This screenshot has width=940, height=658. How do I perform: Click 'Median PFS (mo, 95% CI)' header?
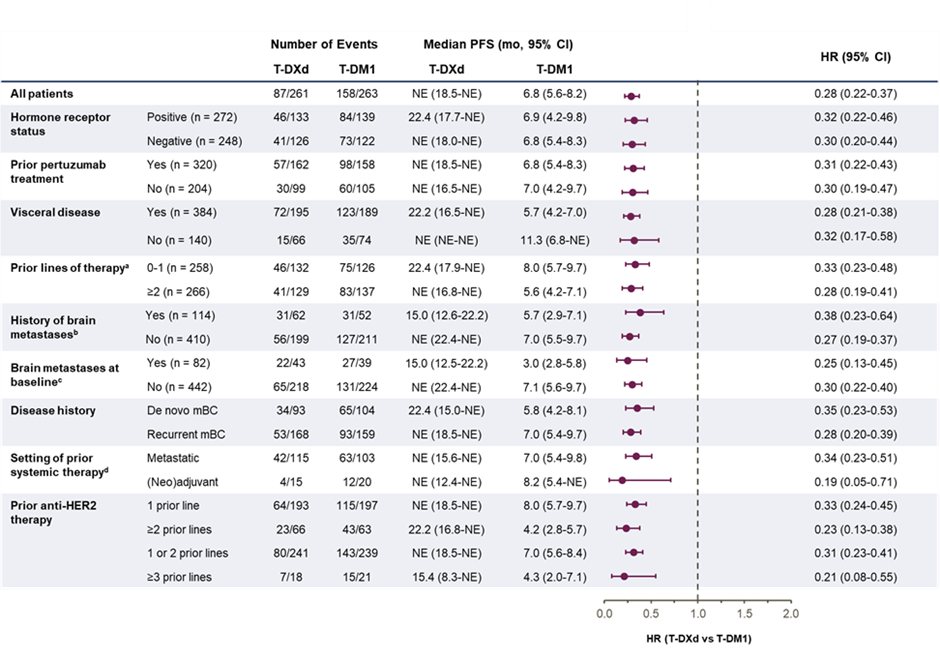[498, 44]
